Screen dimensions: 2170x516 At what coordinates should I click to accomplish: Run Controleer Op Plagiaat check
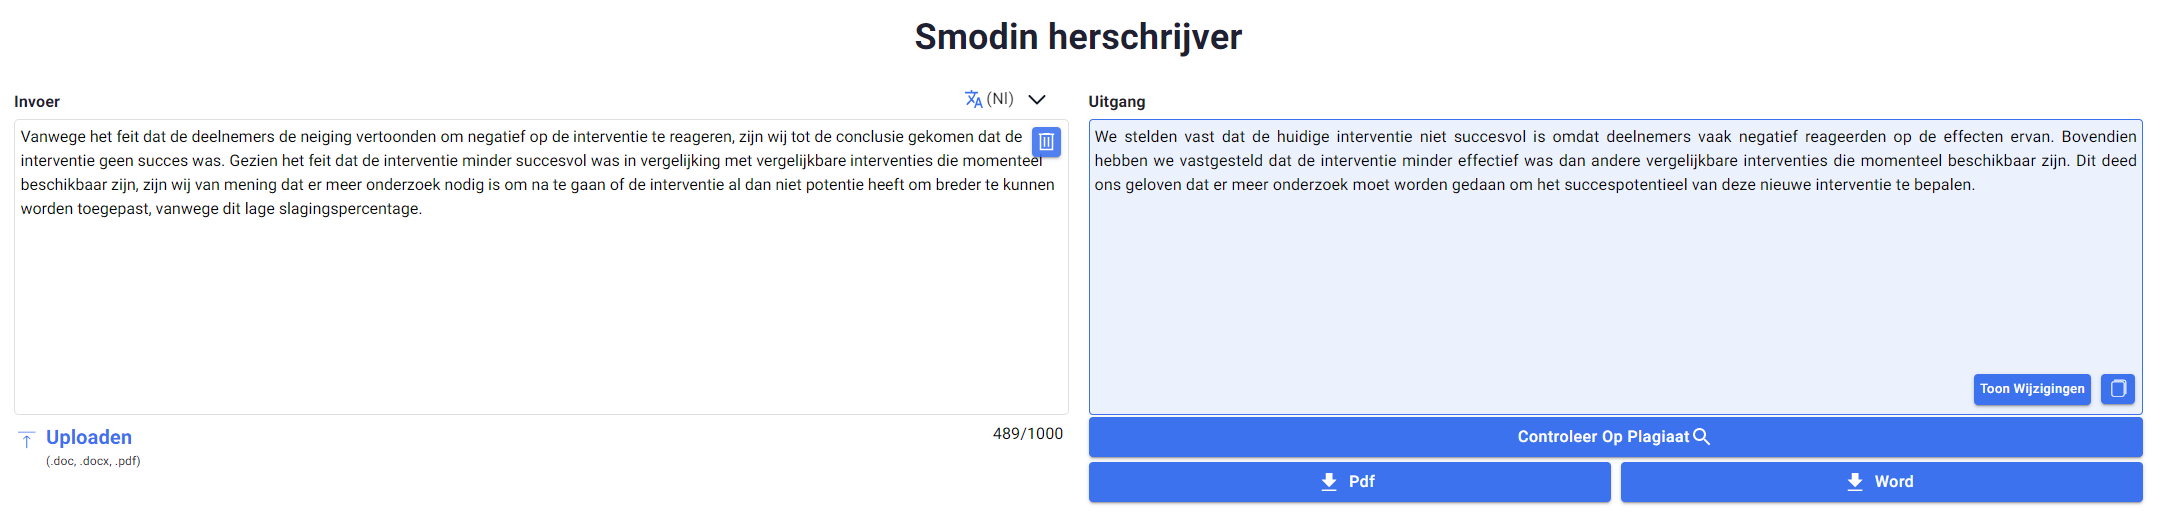[x=1615, y=437]
